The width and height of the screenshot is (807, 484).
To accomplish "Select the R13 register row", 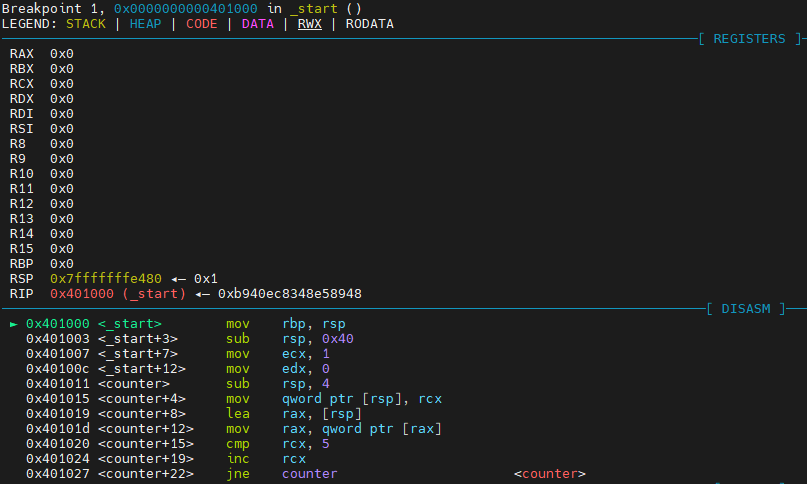I will tap(42, 218).
